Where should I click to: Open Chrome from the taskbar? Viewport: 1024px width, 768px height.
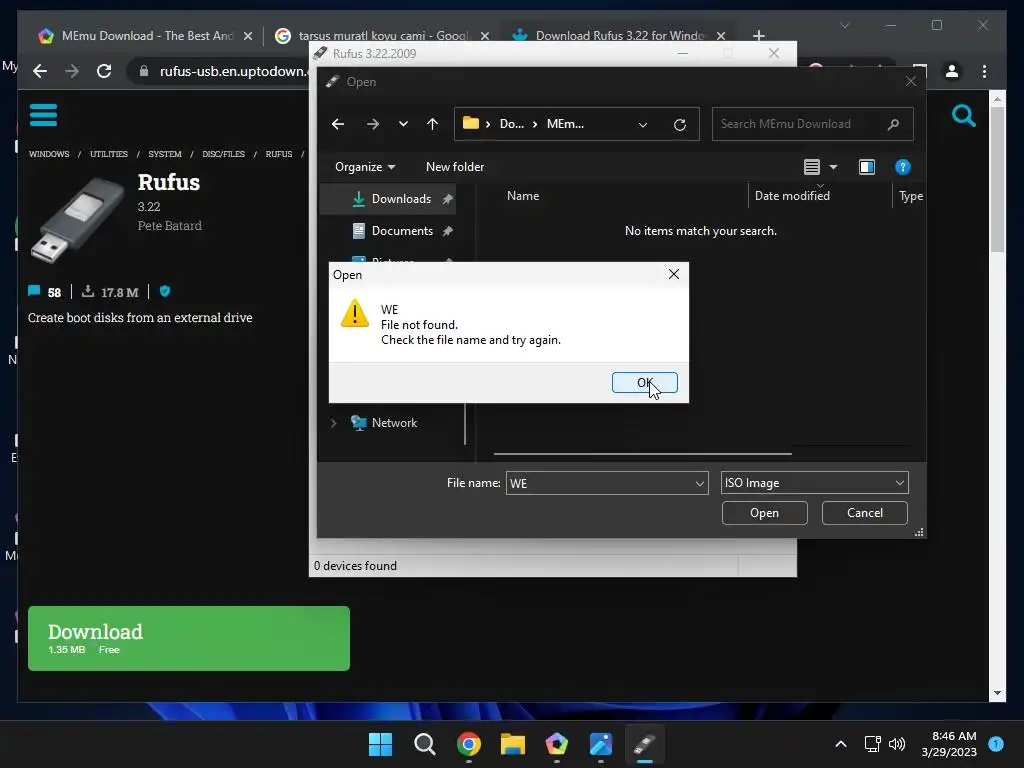pyautogui.click(x=468, y=744)
